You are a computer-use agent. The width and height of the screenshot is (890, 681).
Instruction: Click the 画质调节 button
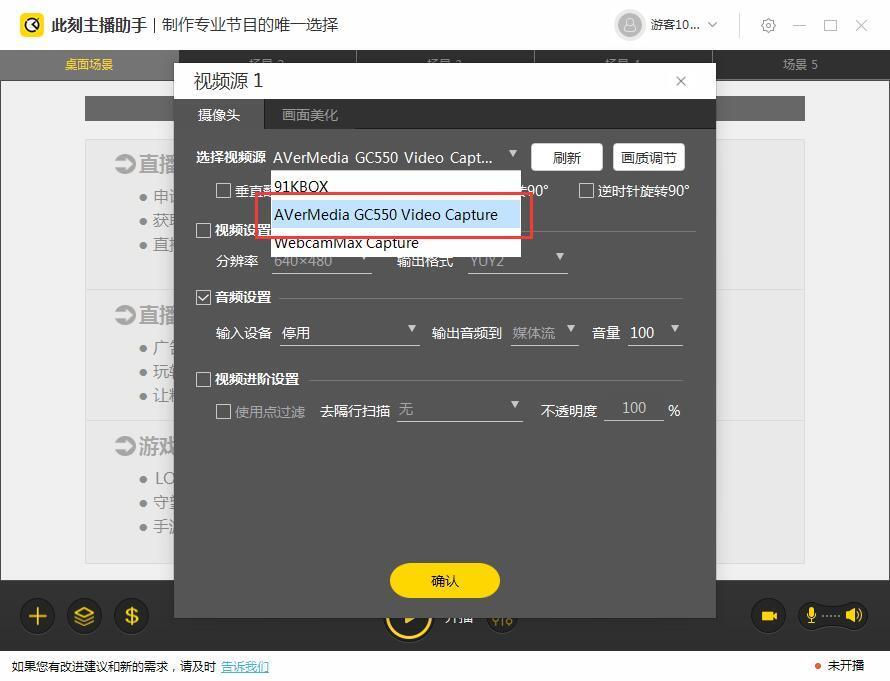tap(649, 157)
